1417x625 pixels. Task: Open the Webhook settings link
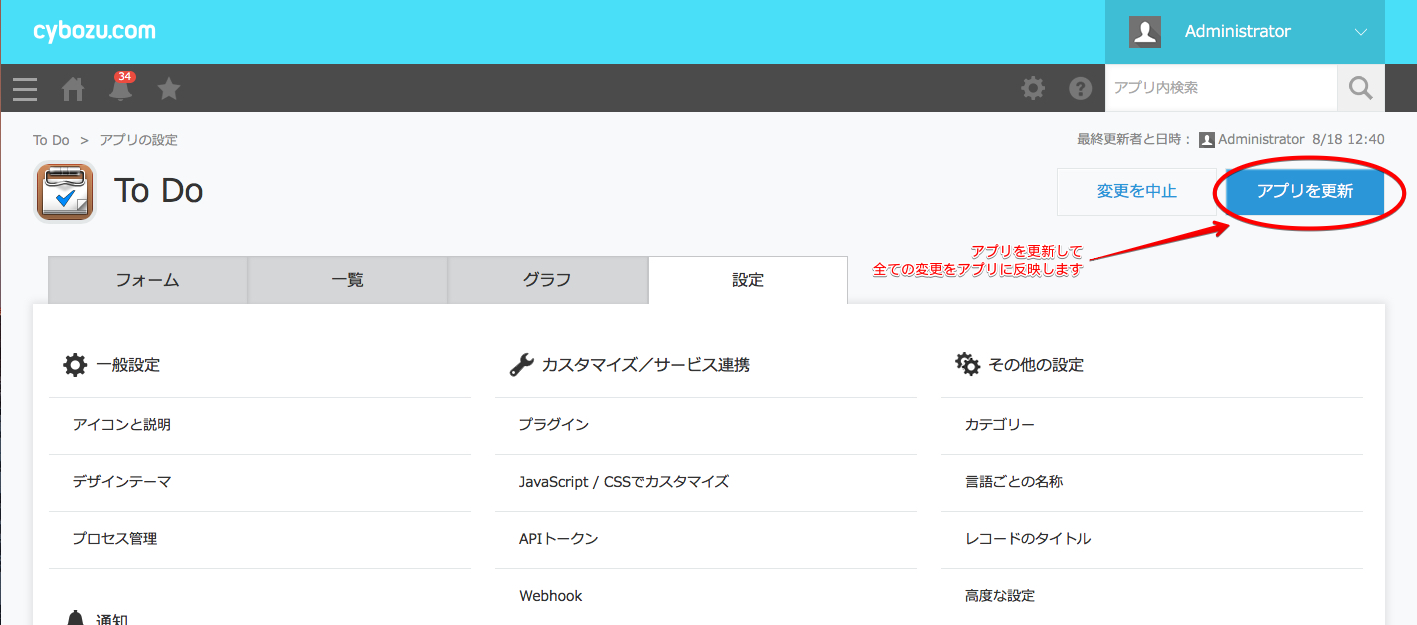[550, 595]
